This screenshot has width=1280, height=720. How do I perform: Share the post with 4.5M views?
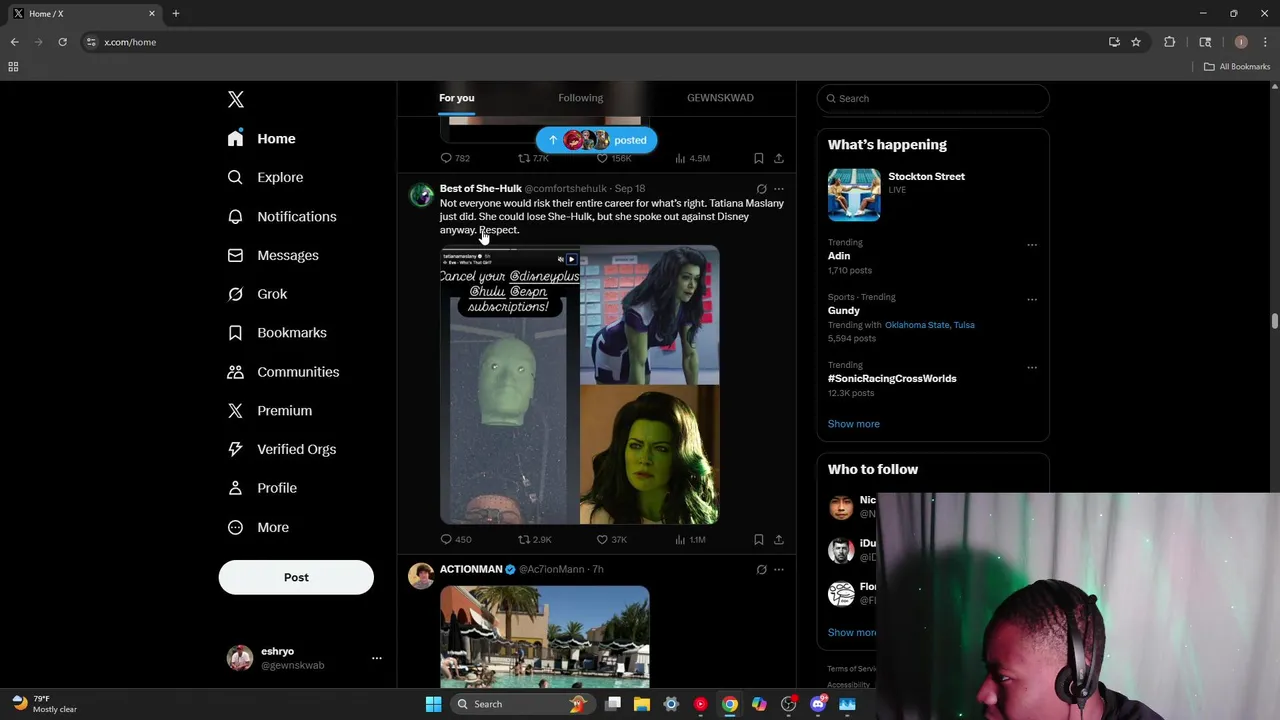[779, 158]
